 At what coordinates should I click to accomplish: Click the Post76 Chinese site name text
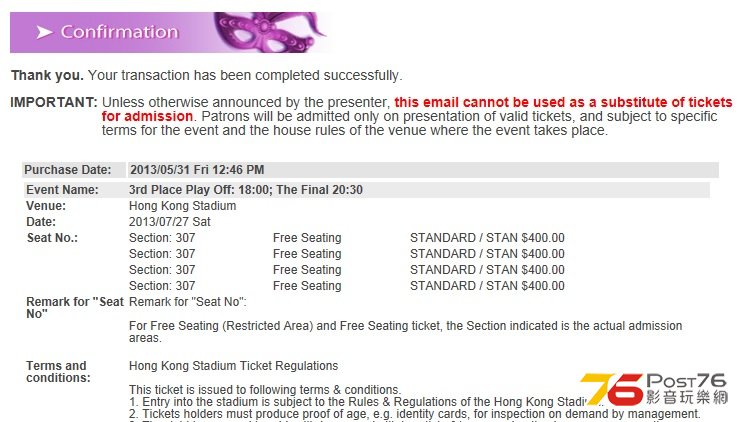pyautogui.click(x=687, y=397)
